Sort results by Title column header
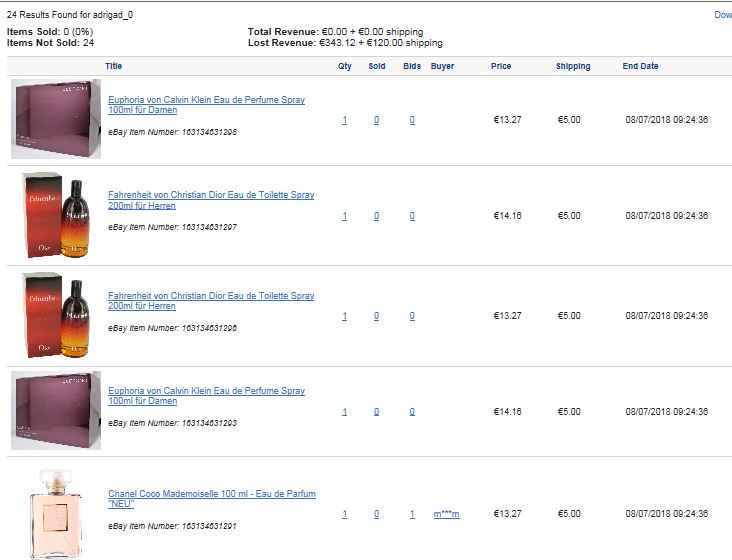The width and height of the screenshot is (732, 560). (113, 66)
